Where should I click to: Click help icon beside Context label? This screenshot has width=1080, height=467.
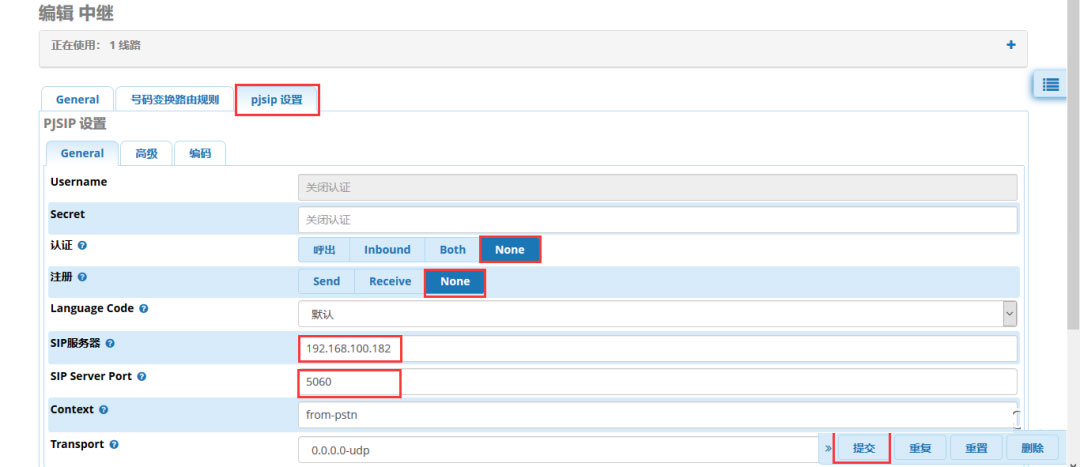tap(104, 410)
